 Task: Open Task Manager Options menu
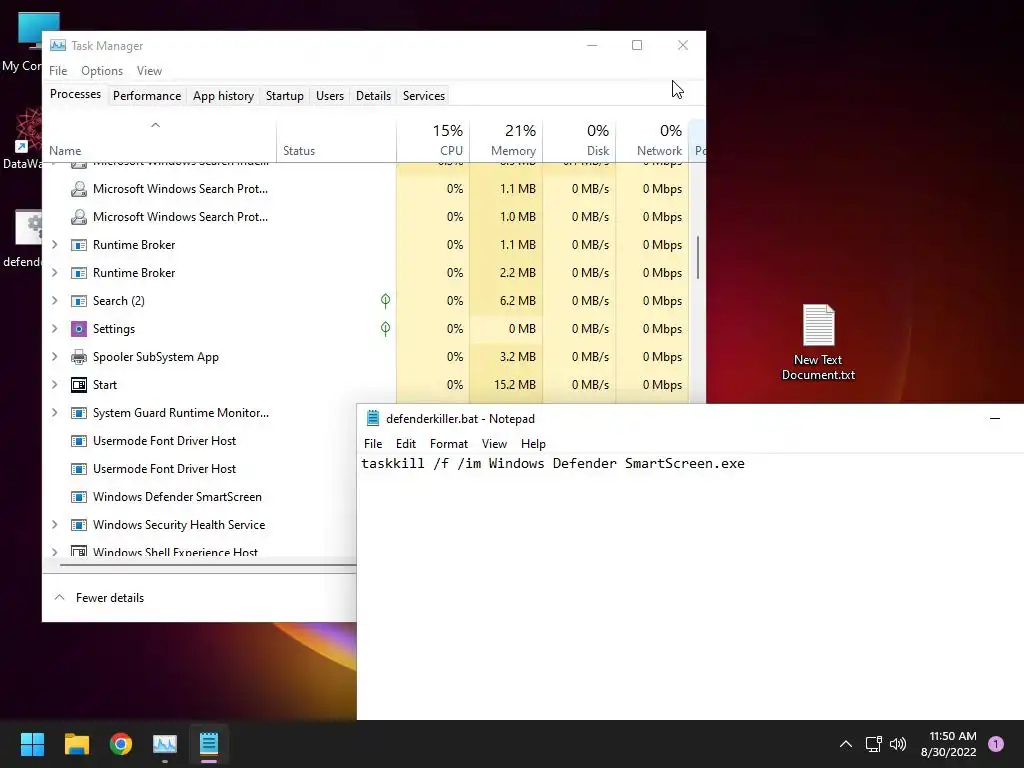pyautogui.click(x=102, y=71)
